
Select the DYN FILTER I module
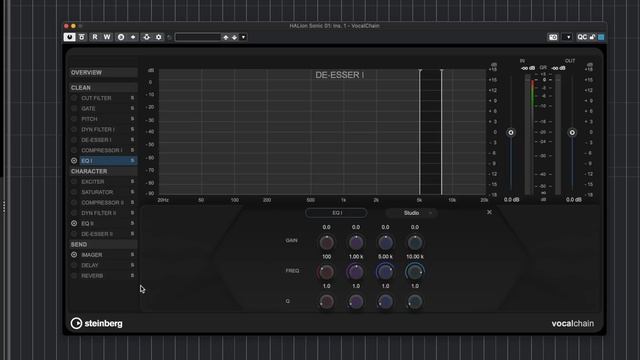(x=98, y=130)
